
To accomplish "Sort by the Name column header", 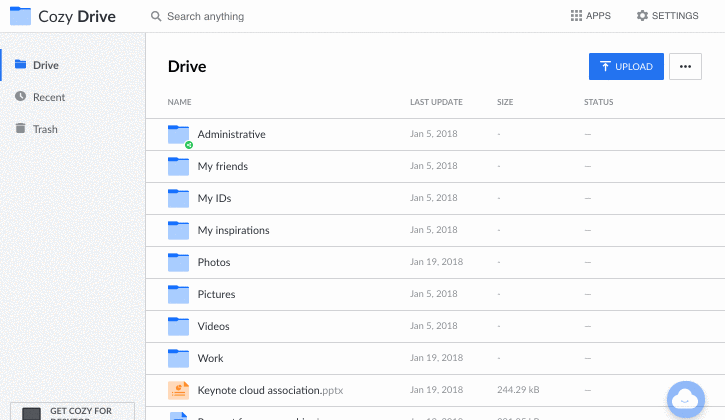I will click(x=179, y=102).
